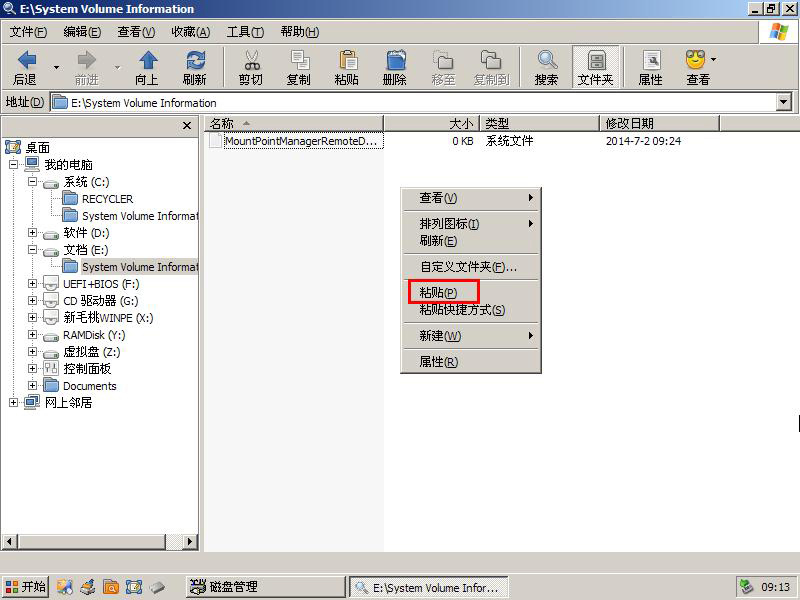Sort by the 大小 column header

[431, 123]
